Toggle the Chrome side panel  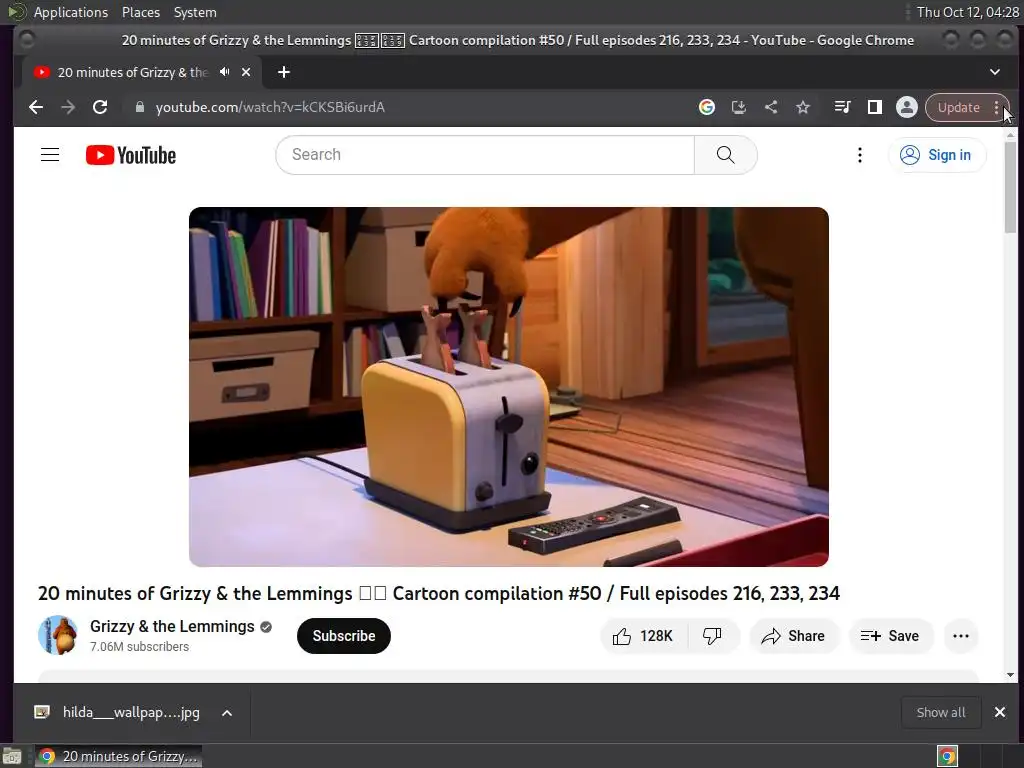[874, 107]
